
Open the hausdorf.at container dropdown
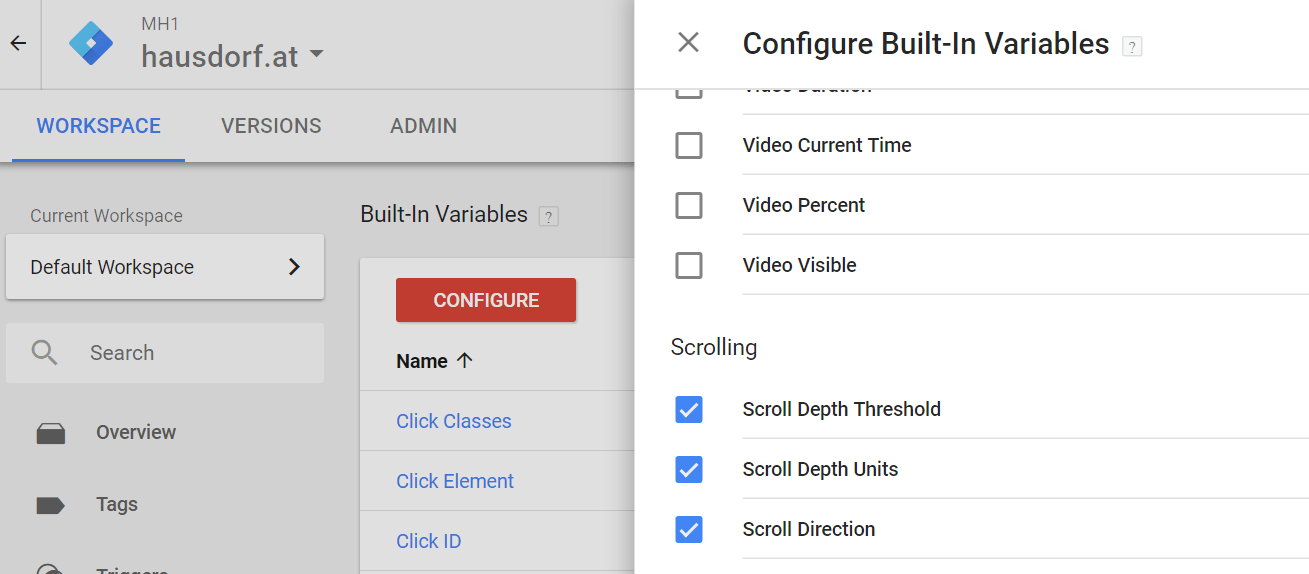pyautogui.click(x=316, y=55)
